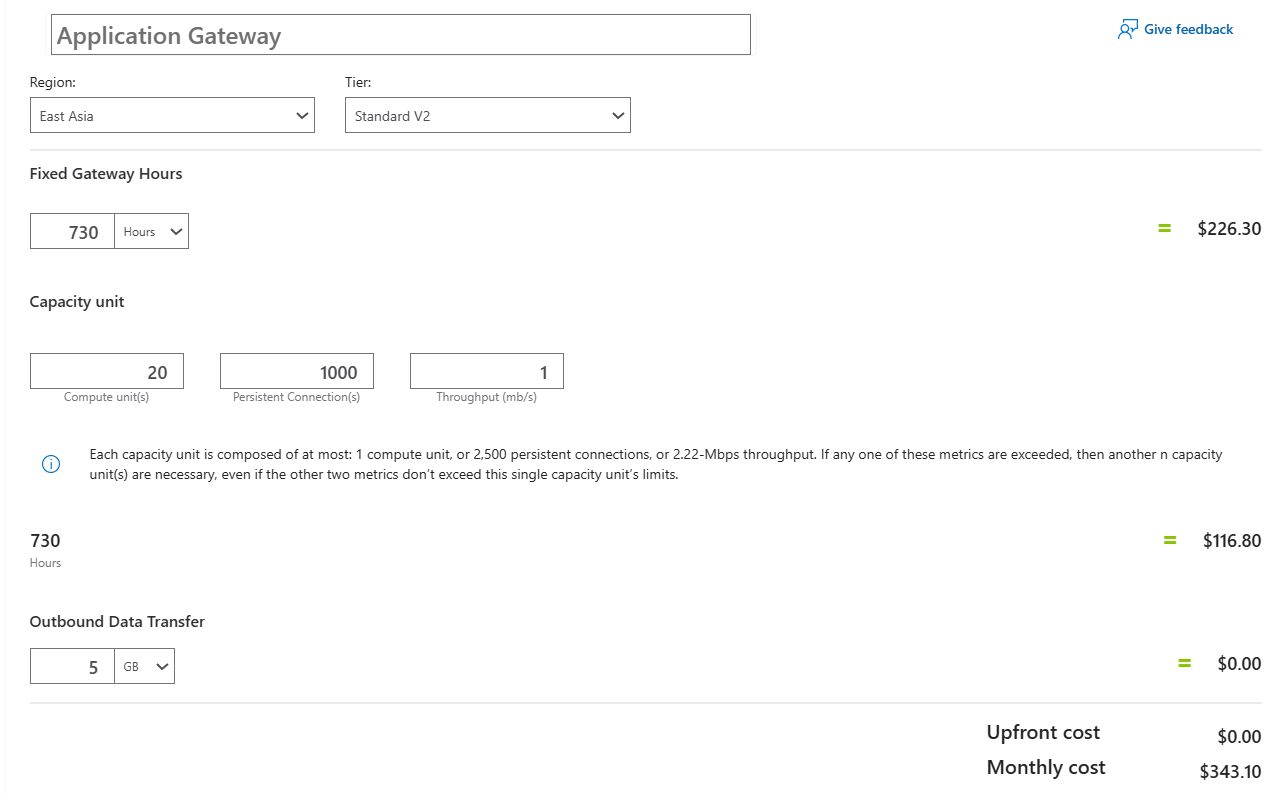1281x794 pixels.
Task: Click the Monthly cost label
Action: 1046,767
